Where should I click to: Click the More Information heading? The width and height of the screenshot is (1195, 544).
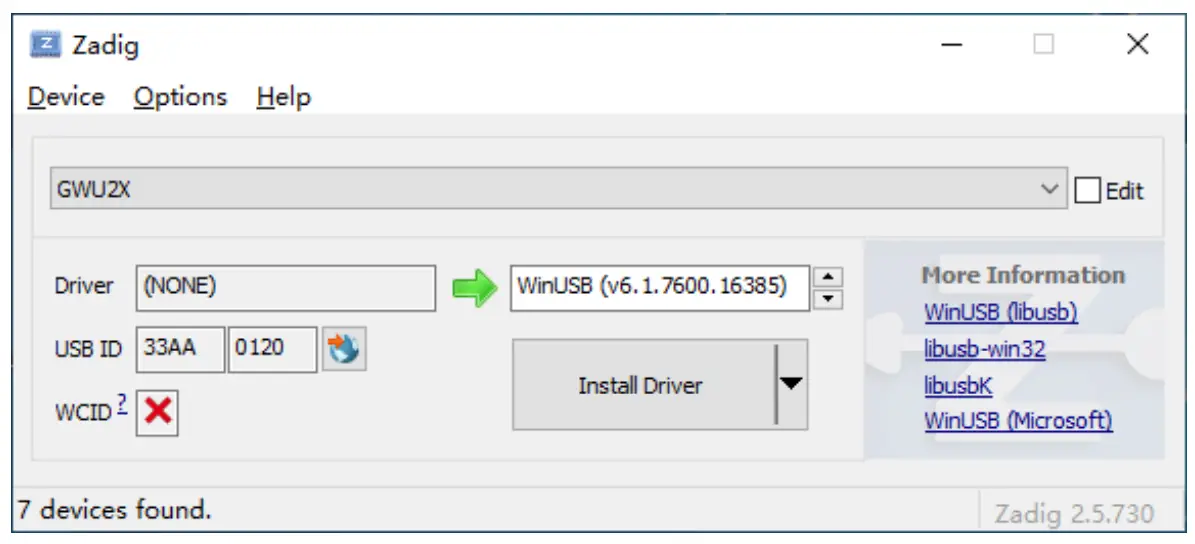click(1023, 275)
